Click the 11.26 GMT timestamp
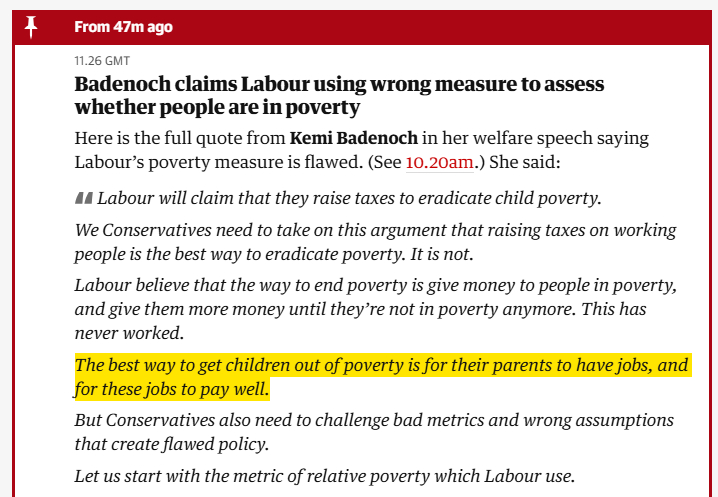 tap(102, 60)
